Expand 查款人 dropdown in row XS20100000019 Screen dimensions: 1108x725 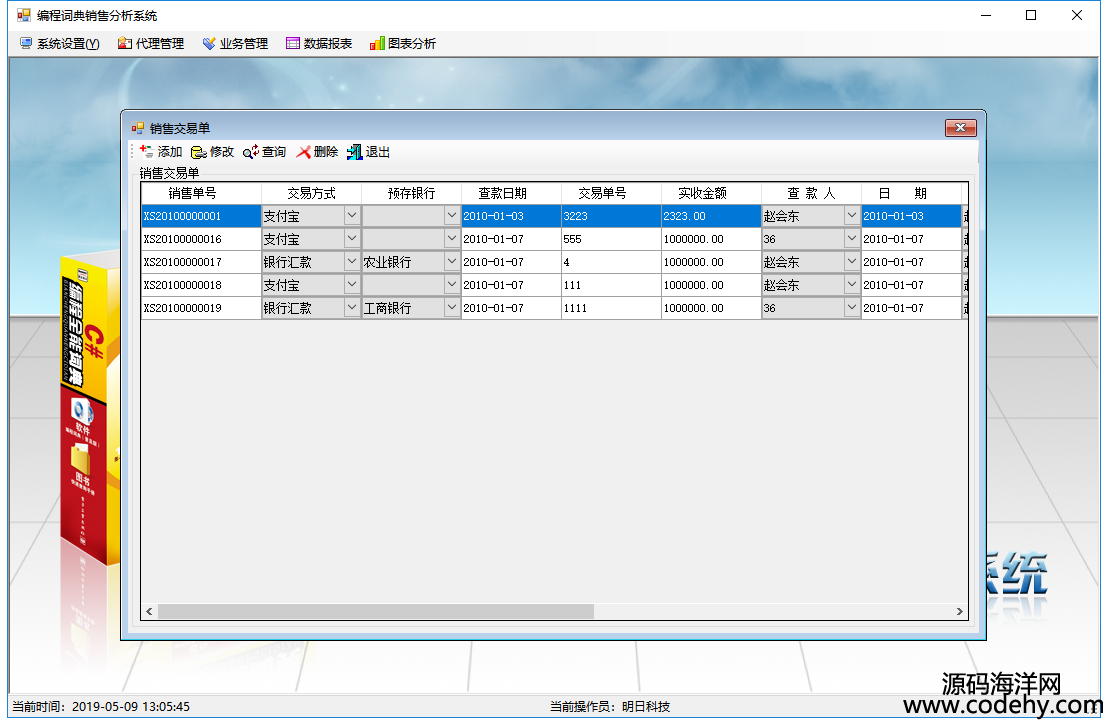click(x=851, y=308)
